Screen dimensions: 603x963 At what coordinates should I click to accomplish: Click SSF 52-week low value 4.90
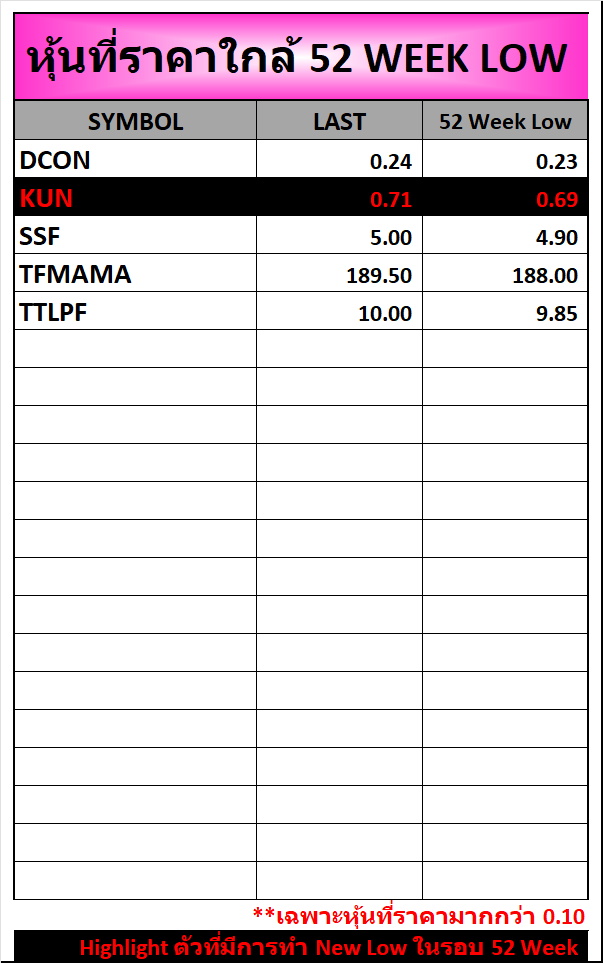pos(557,237)
